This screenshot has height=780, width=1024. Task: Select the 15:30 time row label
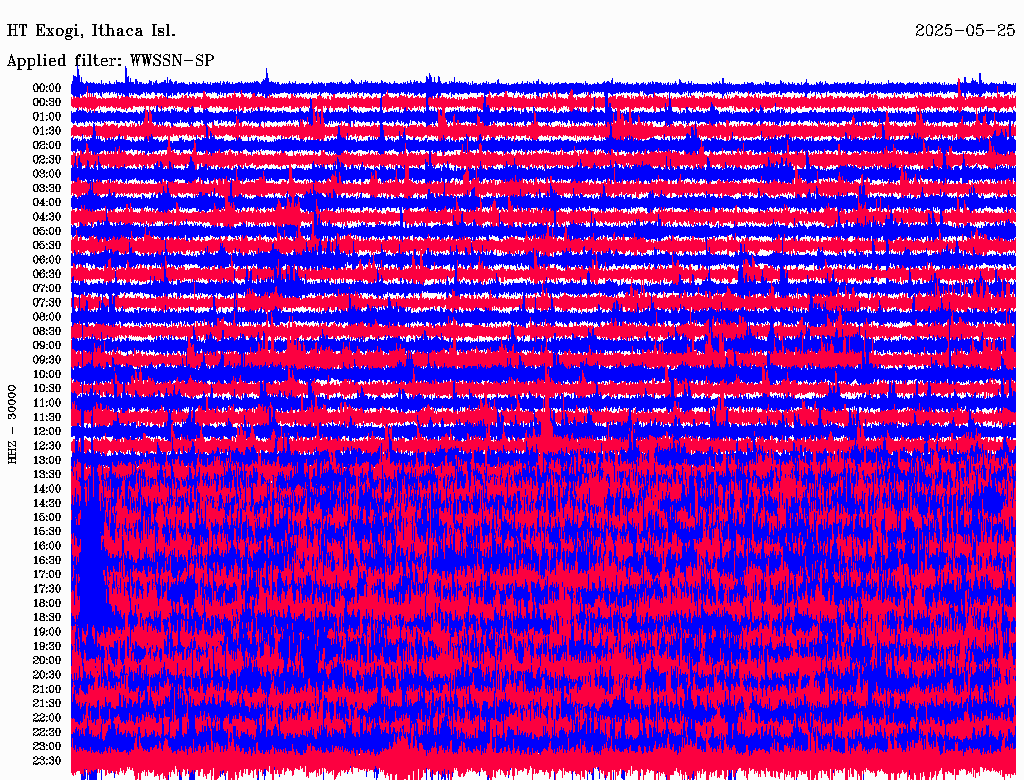pyautogui.click(x=47, y=532)
